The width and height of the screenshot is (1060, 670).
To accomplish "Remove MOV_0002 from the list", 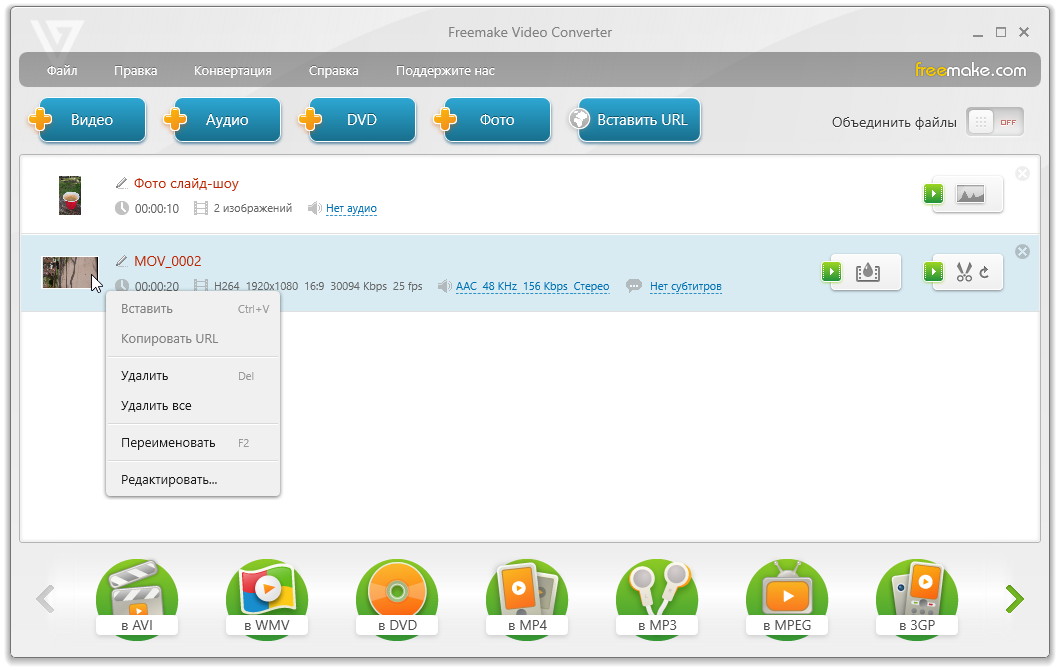I will point(1023,252).
